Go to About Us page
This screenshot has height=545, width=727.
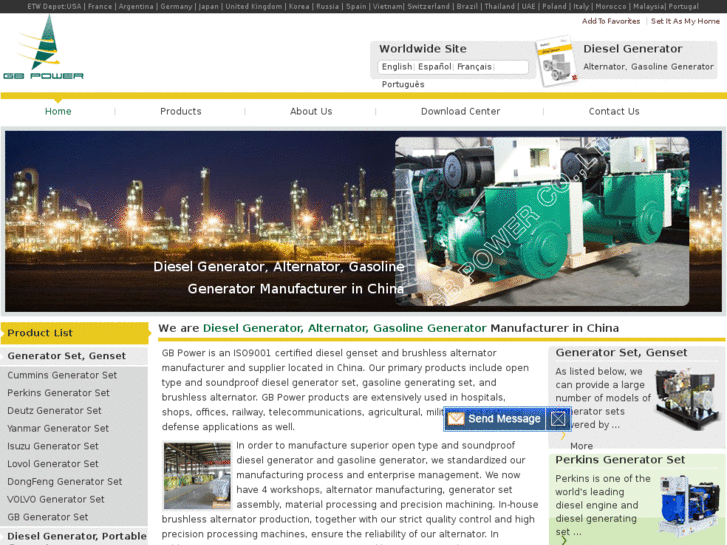(x=311, y=111)
